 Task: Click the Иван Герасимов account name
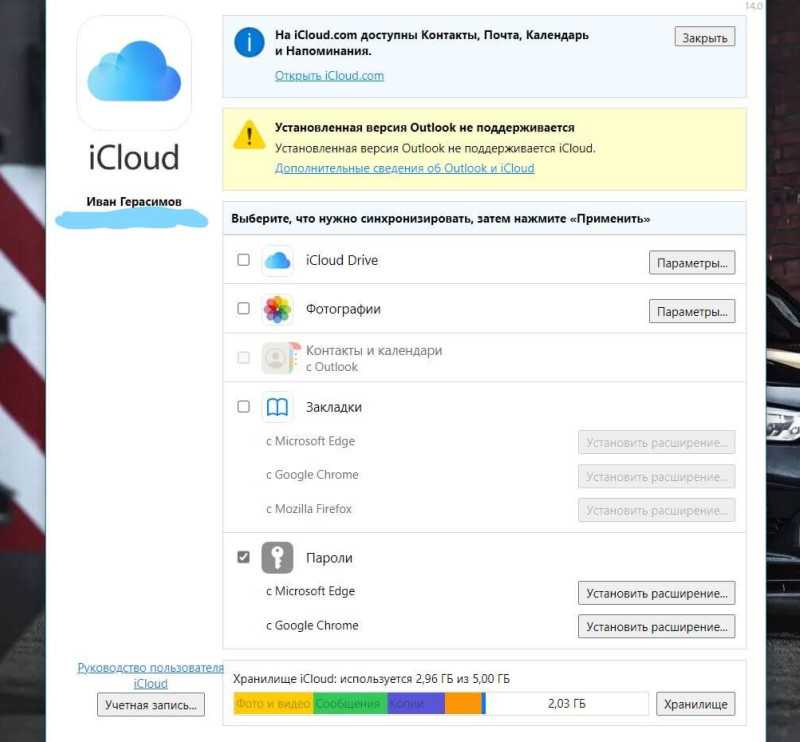[134, 202]
